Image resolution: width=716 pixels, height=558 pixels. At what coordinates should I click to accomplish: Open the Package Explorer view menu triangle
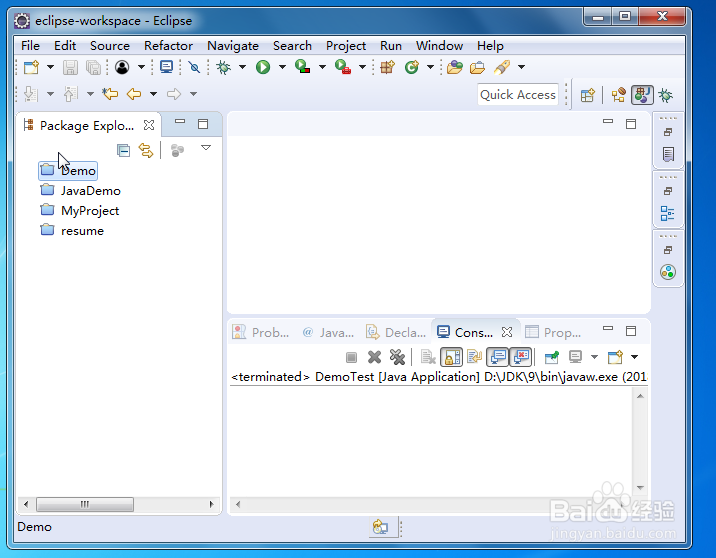[x=206, y=147]
